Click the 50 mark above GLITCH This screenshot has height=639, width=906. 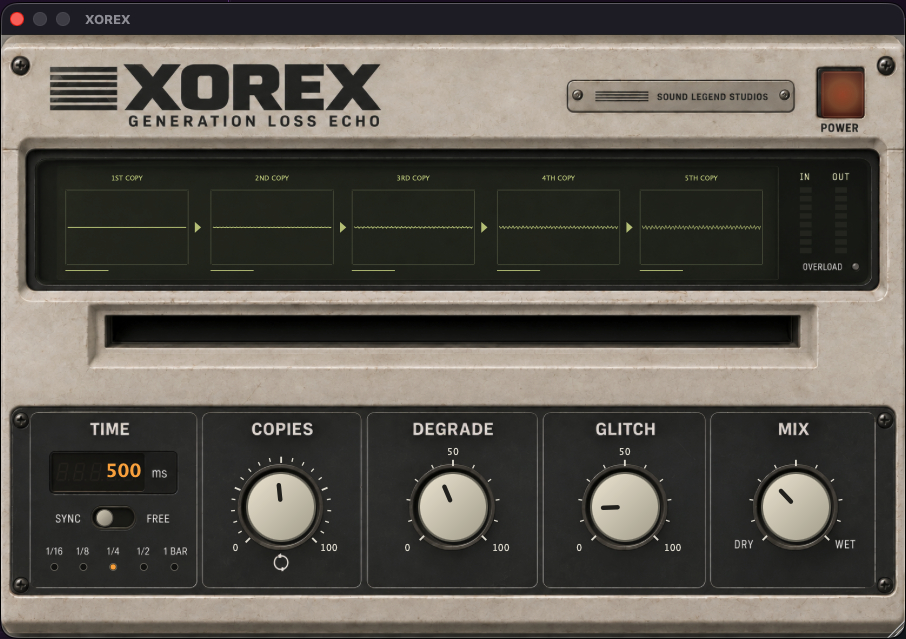(x=625, y=452)
